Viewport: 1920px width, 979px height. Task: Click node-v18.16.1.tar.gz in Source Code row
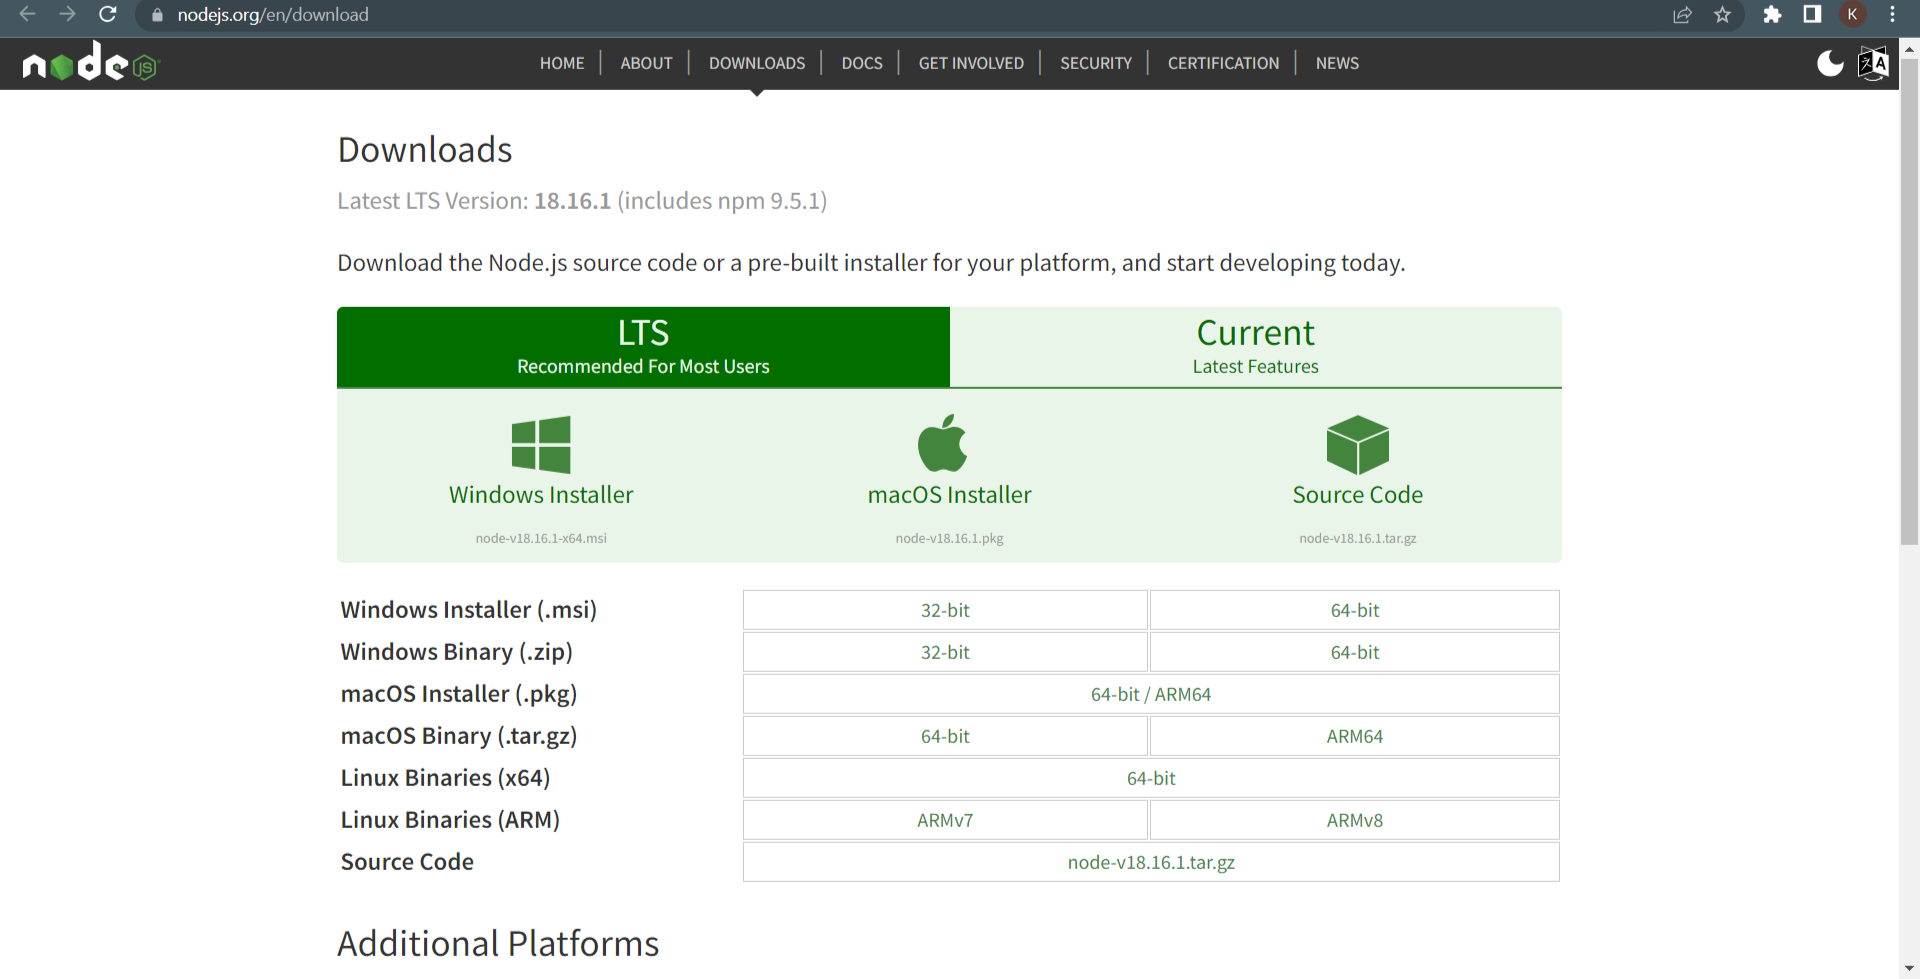click(1151, 862)
